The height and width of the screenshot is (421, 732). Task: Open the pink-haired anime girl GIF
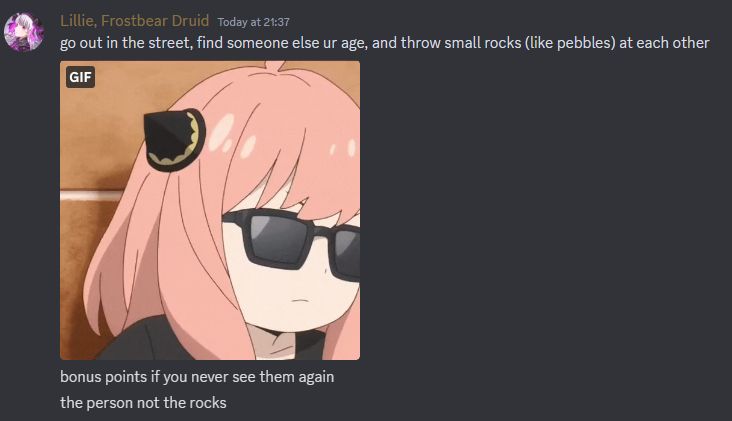tap(210, 210)
